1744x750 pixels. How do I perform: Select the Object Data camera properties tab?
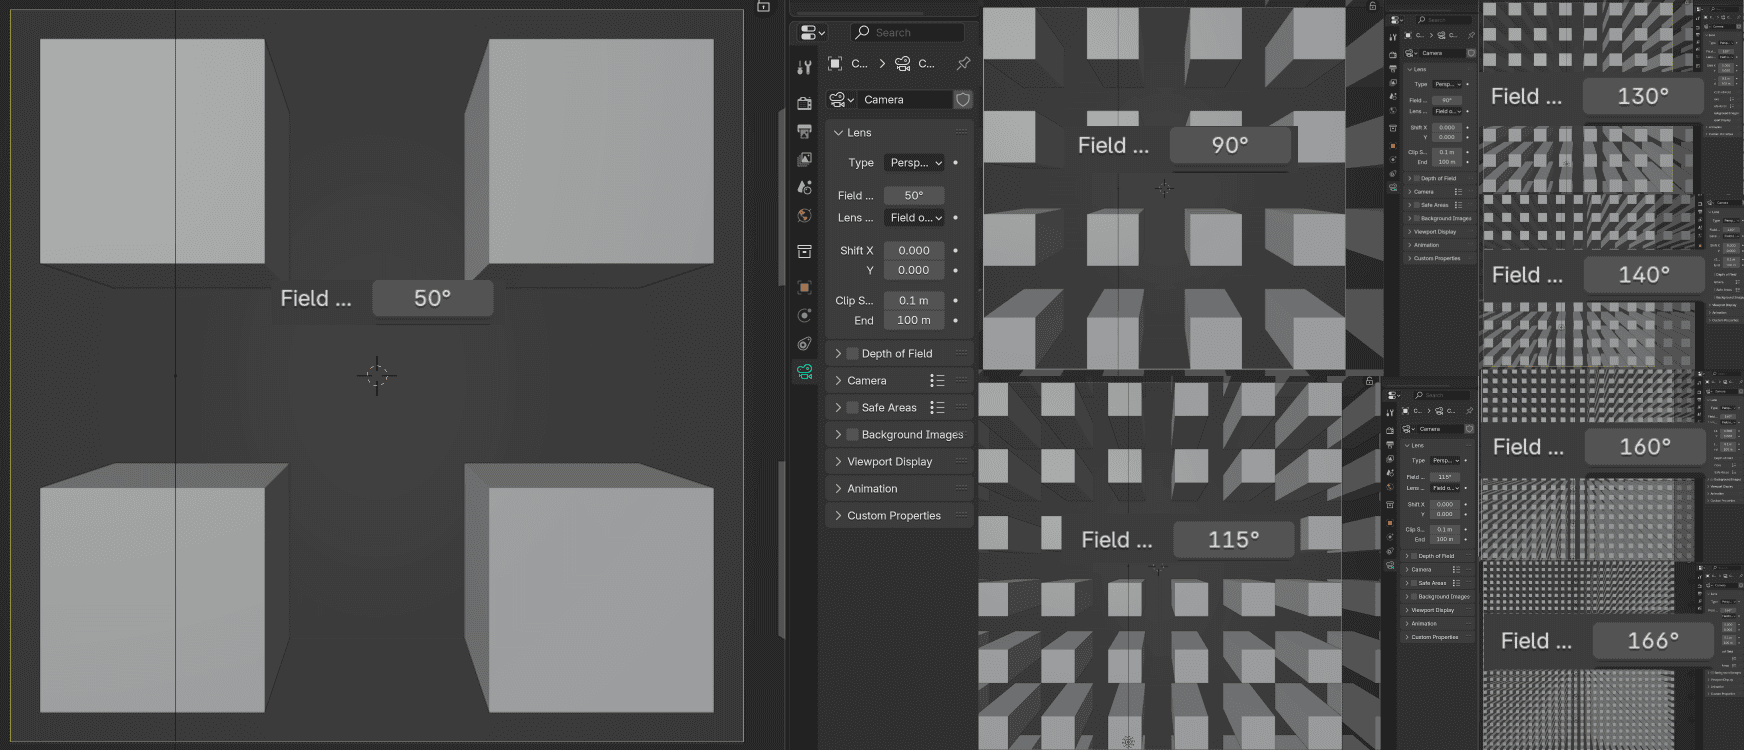tap(804, 372)
